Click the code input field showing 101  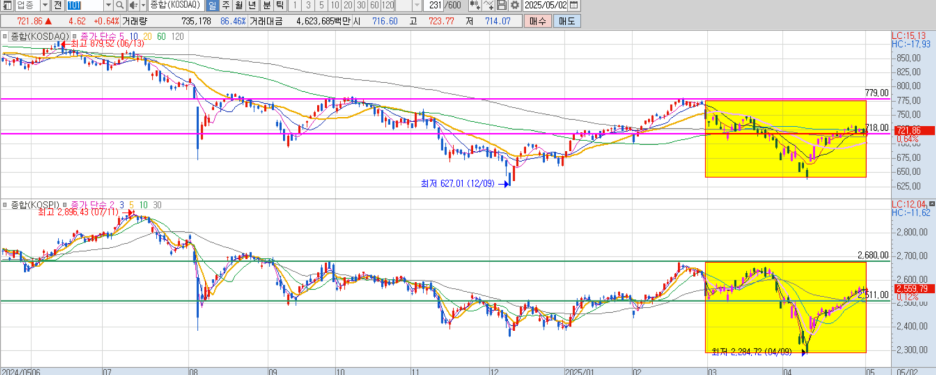[85, 5]
